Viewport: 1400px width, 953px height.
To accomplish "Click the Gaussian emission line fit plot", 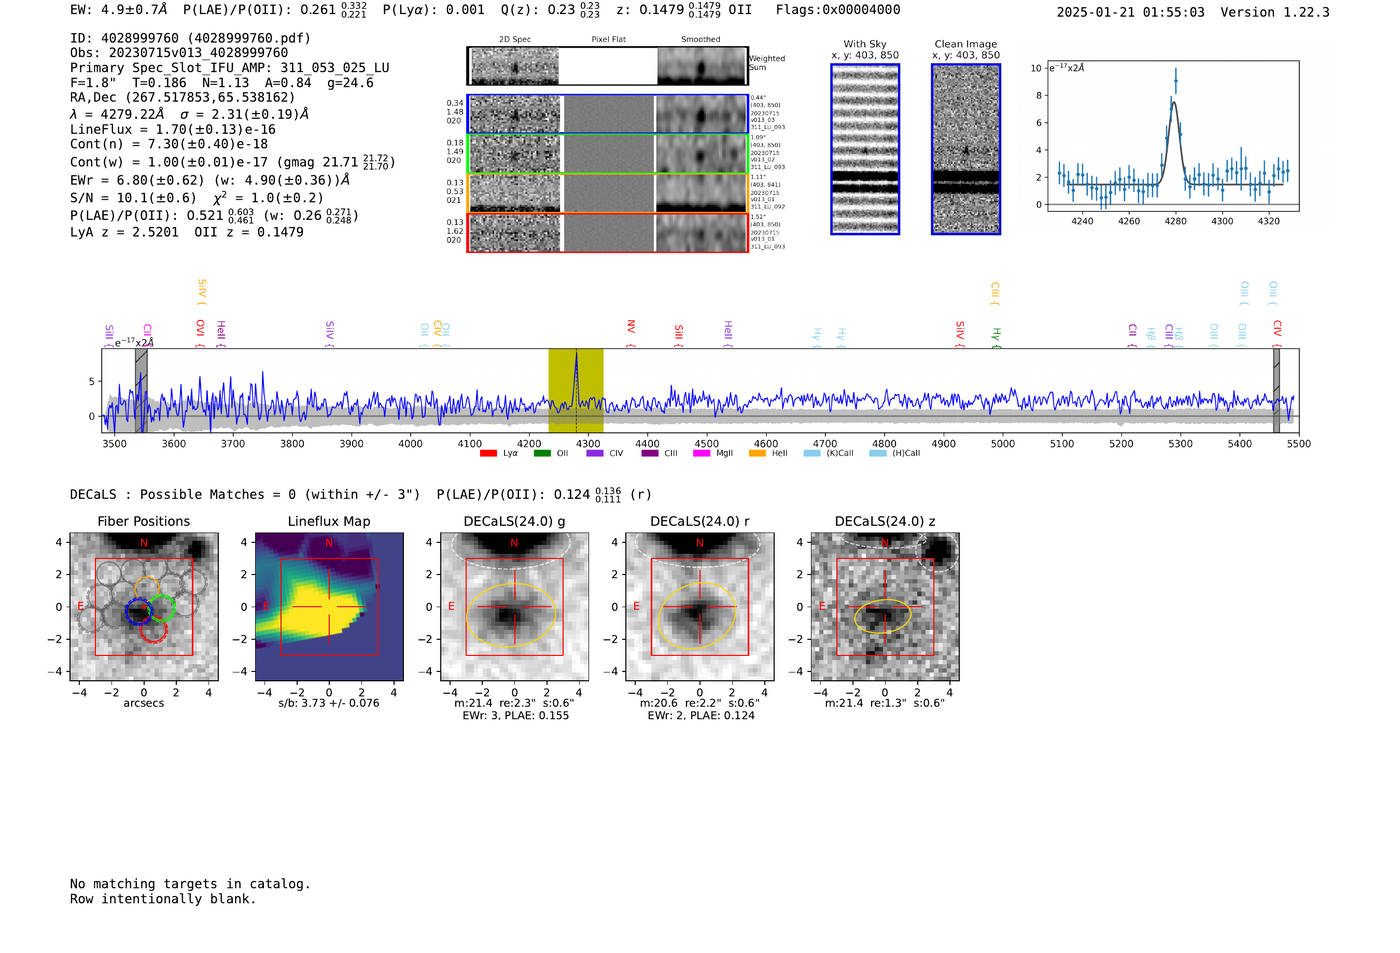I will click(1173, 136).
